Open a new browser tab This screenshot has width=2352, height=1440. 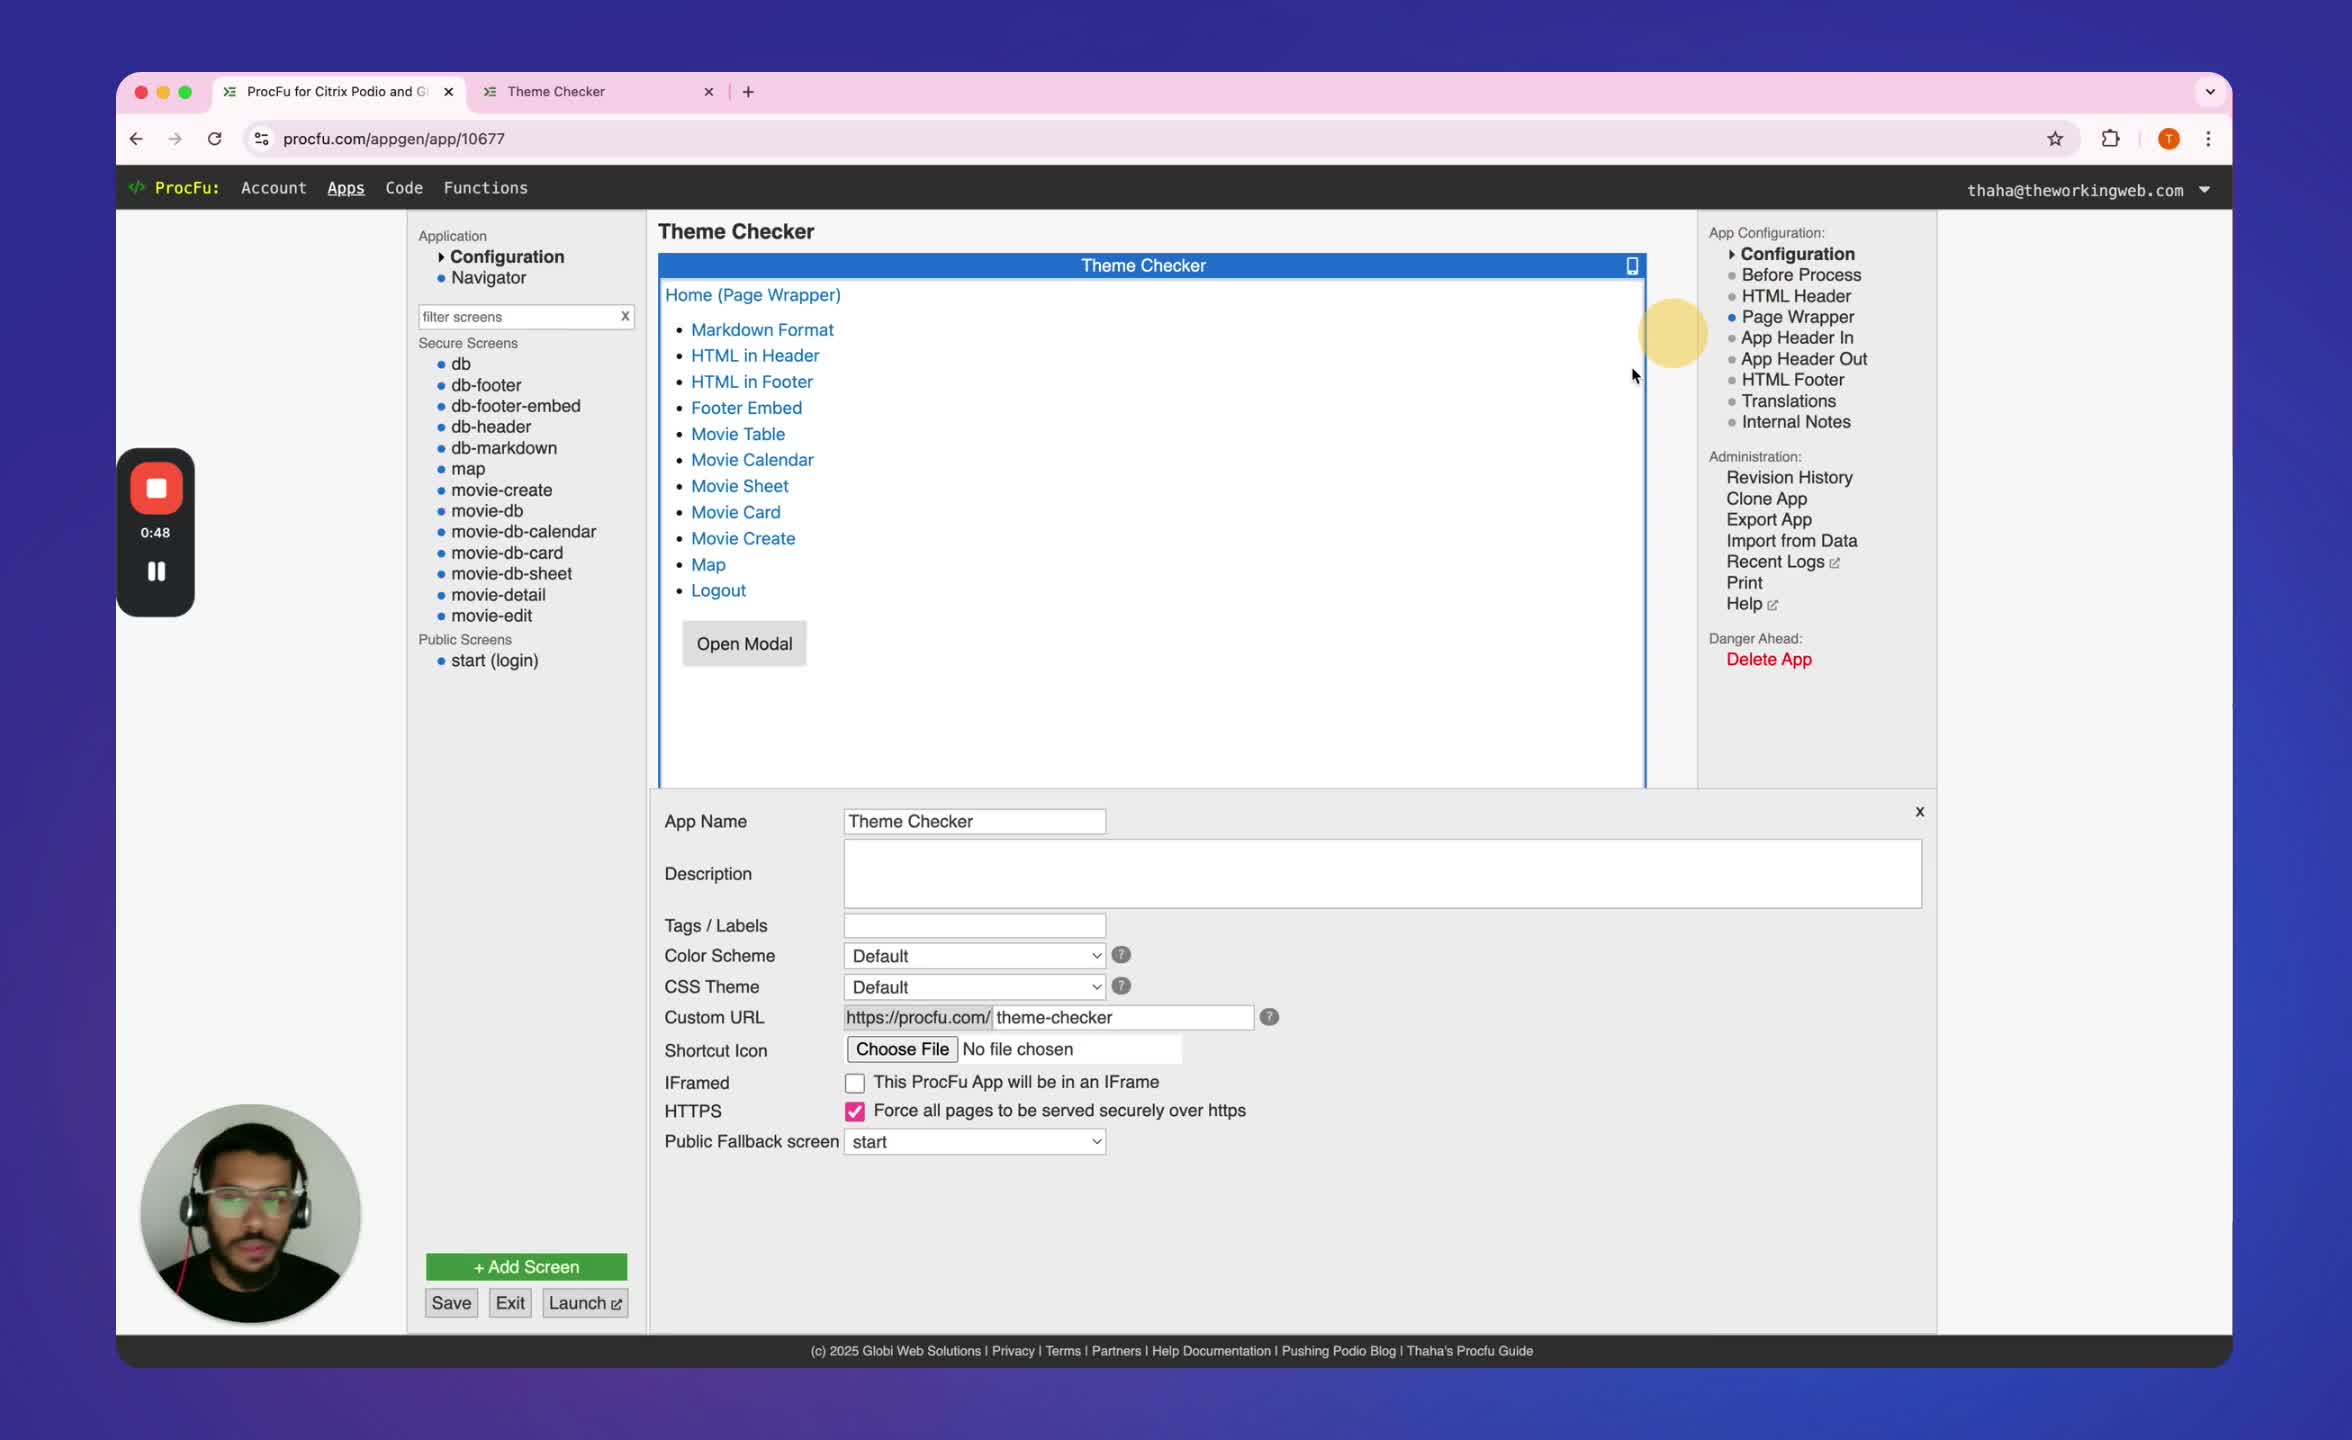click(x=748, y=92)
